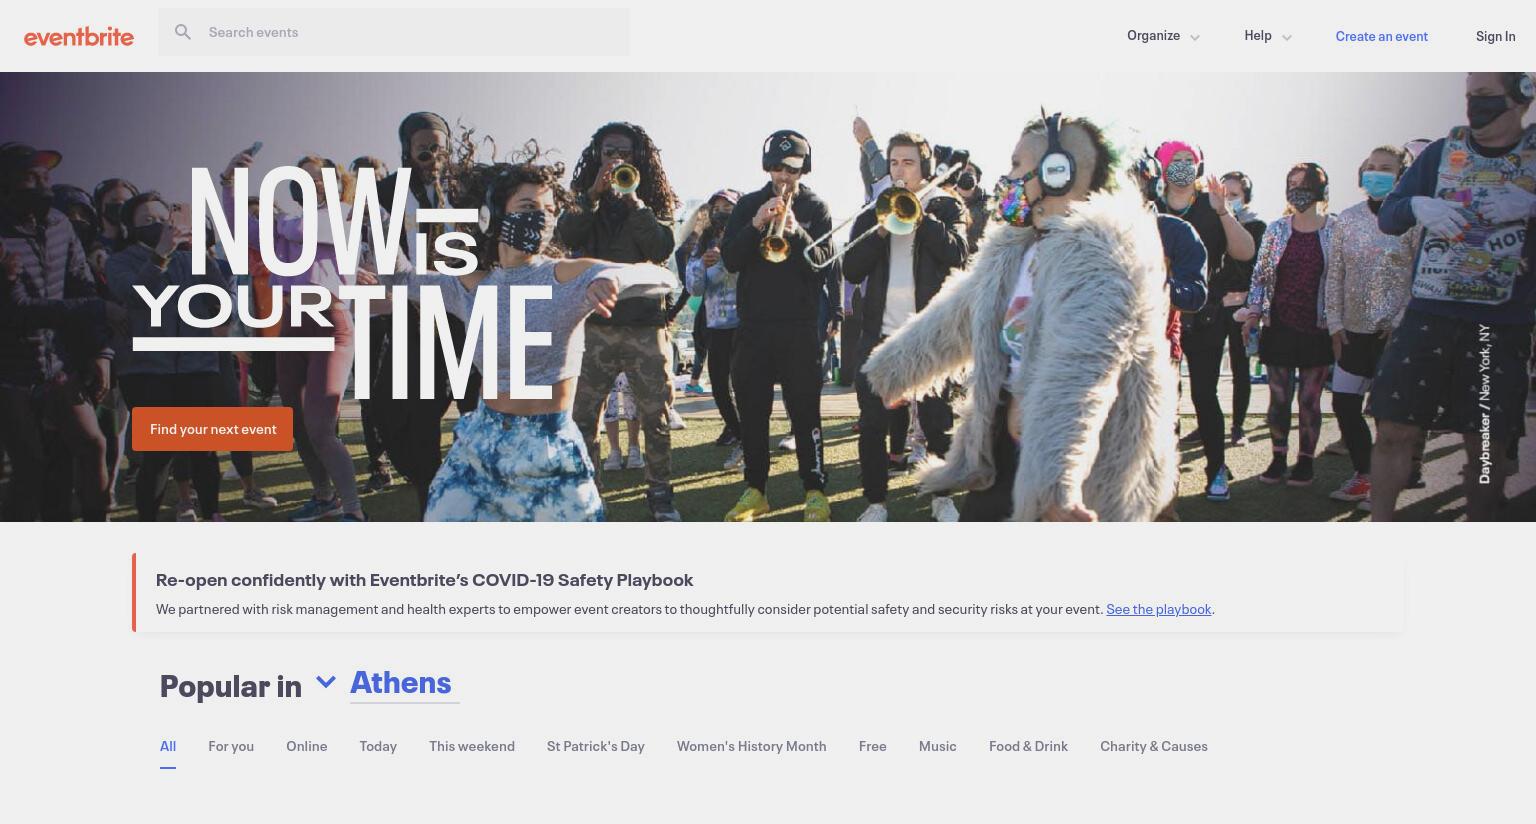1536x824 pixels.
Task: Select the This weekend tab
Action: (472, 746)
